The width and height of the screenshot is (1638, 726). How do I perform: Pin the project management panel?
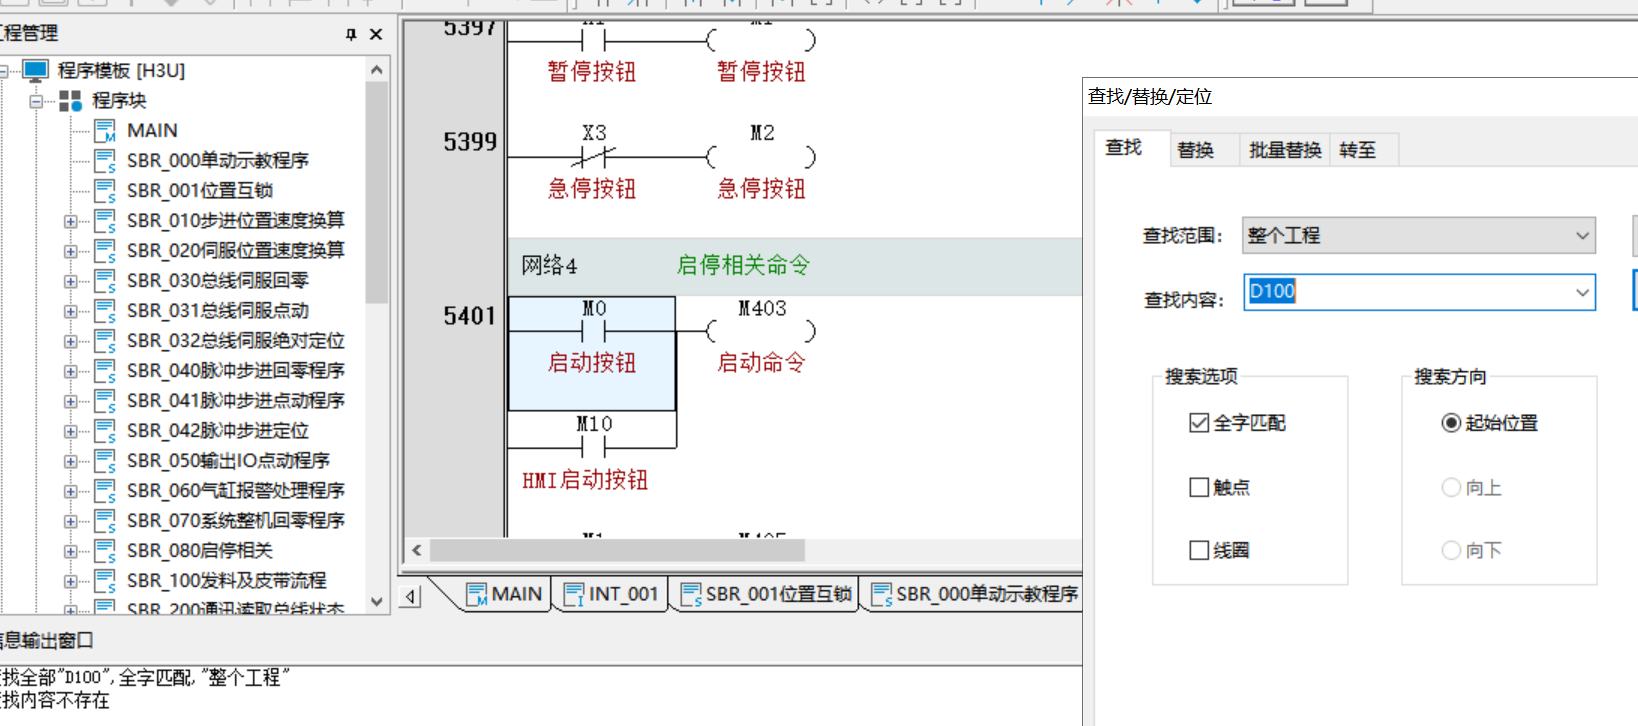point(351,34)
